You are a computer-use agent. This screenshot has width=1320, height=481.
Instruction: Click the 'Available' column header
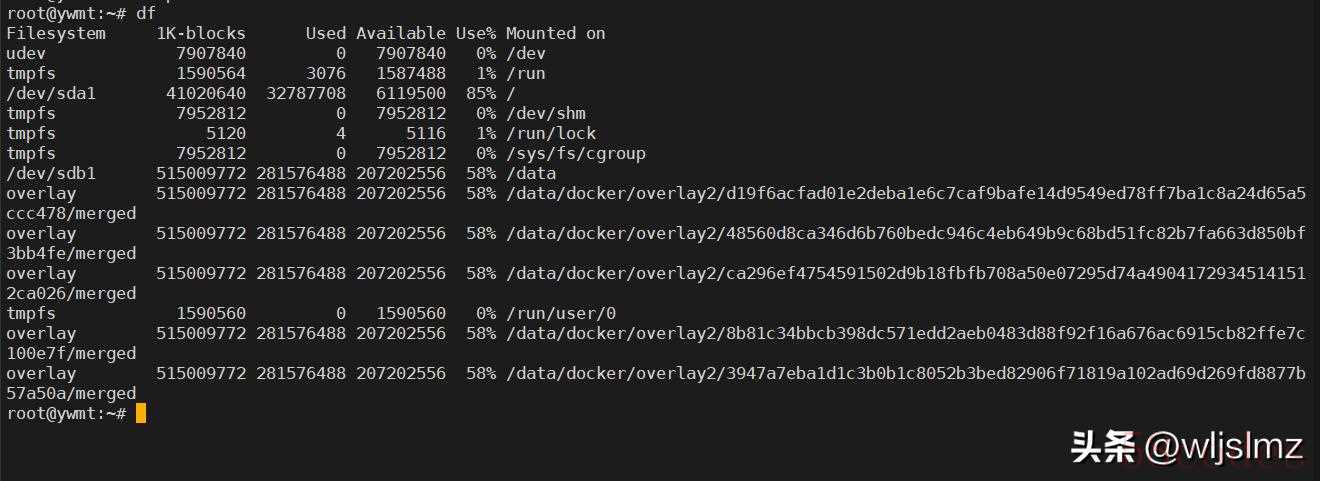(x=401, y=33)
